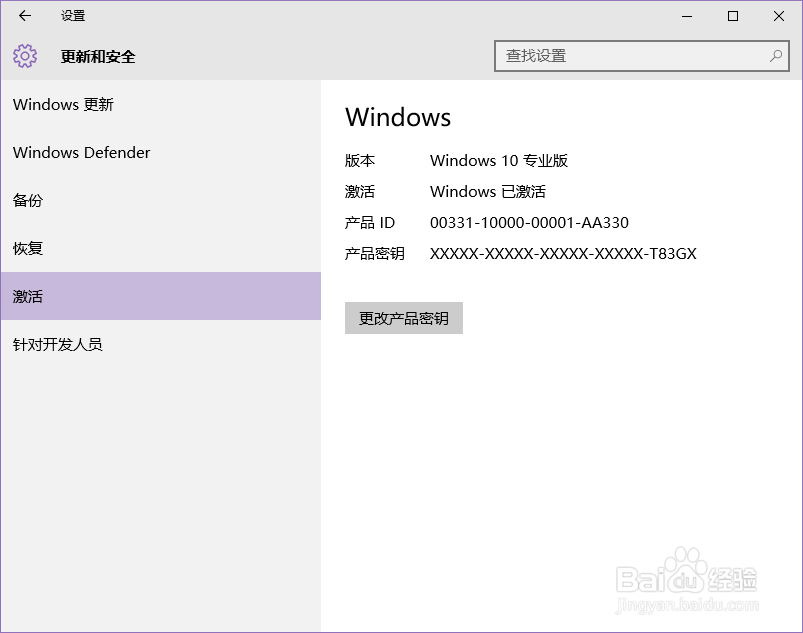Select 激活 in the sidebar
The height and width of the screenshot is (633, 803).
pyautogui.click(x=161, y=296)
